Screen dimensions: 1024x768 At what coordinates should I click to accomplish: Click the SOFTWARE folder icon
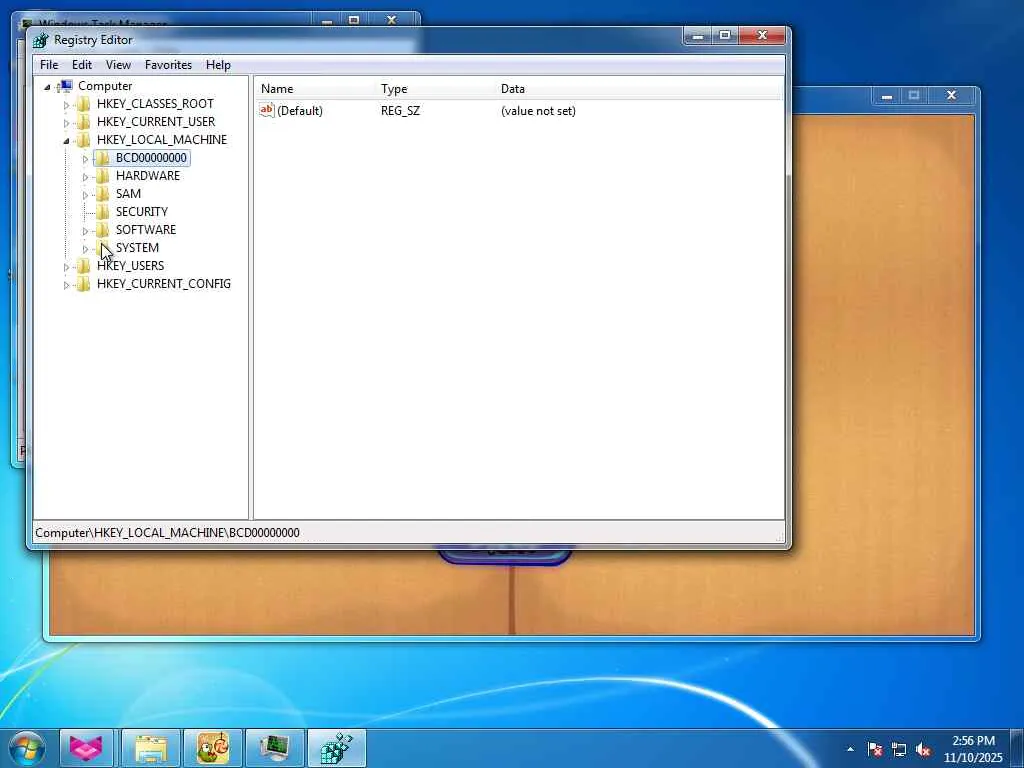coord(103,229)
